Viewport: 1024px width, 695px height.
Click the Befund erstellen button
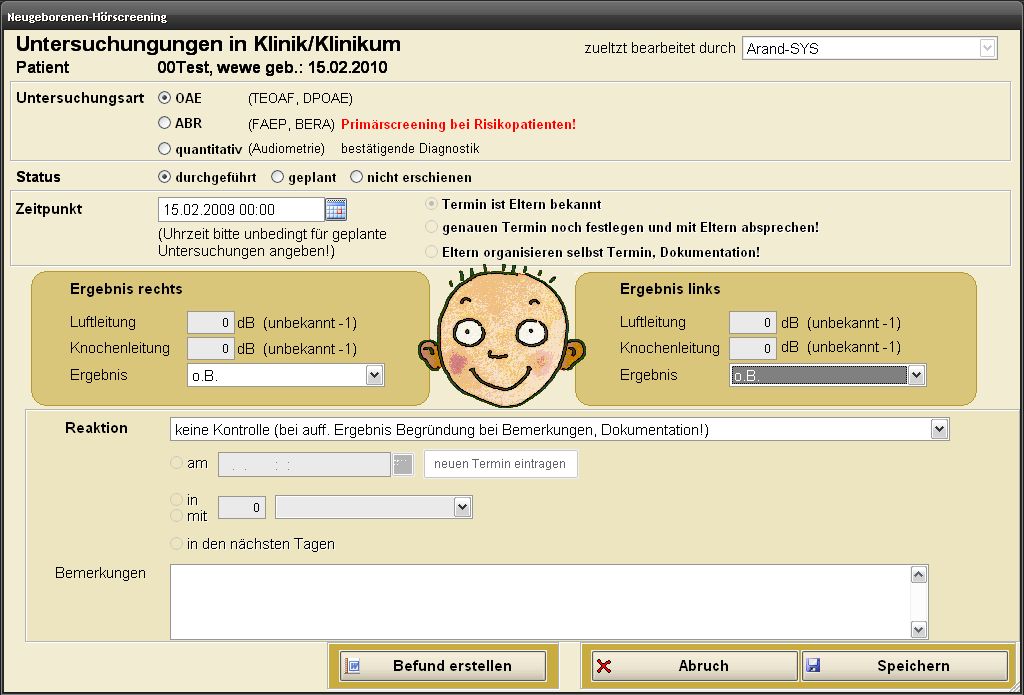pyautogui.click(x=442, y=666)
